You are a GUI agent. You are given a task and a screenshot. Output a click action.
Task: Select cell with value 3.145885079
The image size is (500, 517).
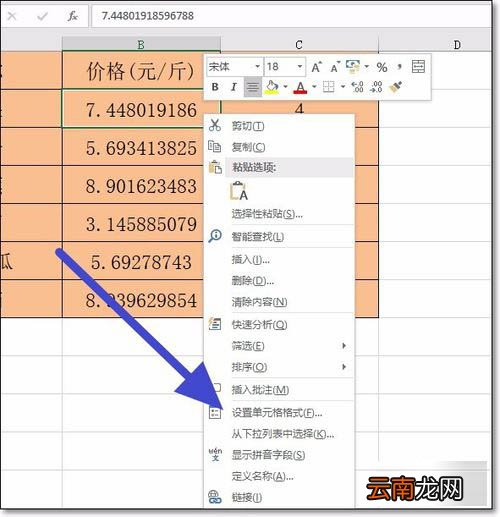pyautogui.click(x=133, y=223)
